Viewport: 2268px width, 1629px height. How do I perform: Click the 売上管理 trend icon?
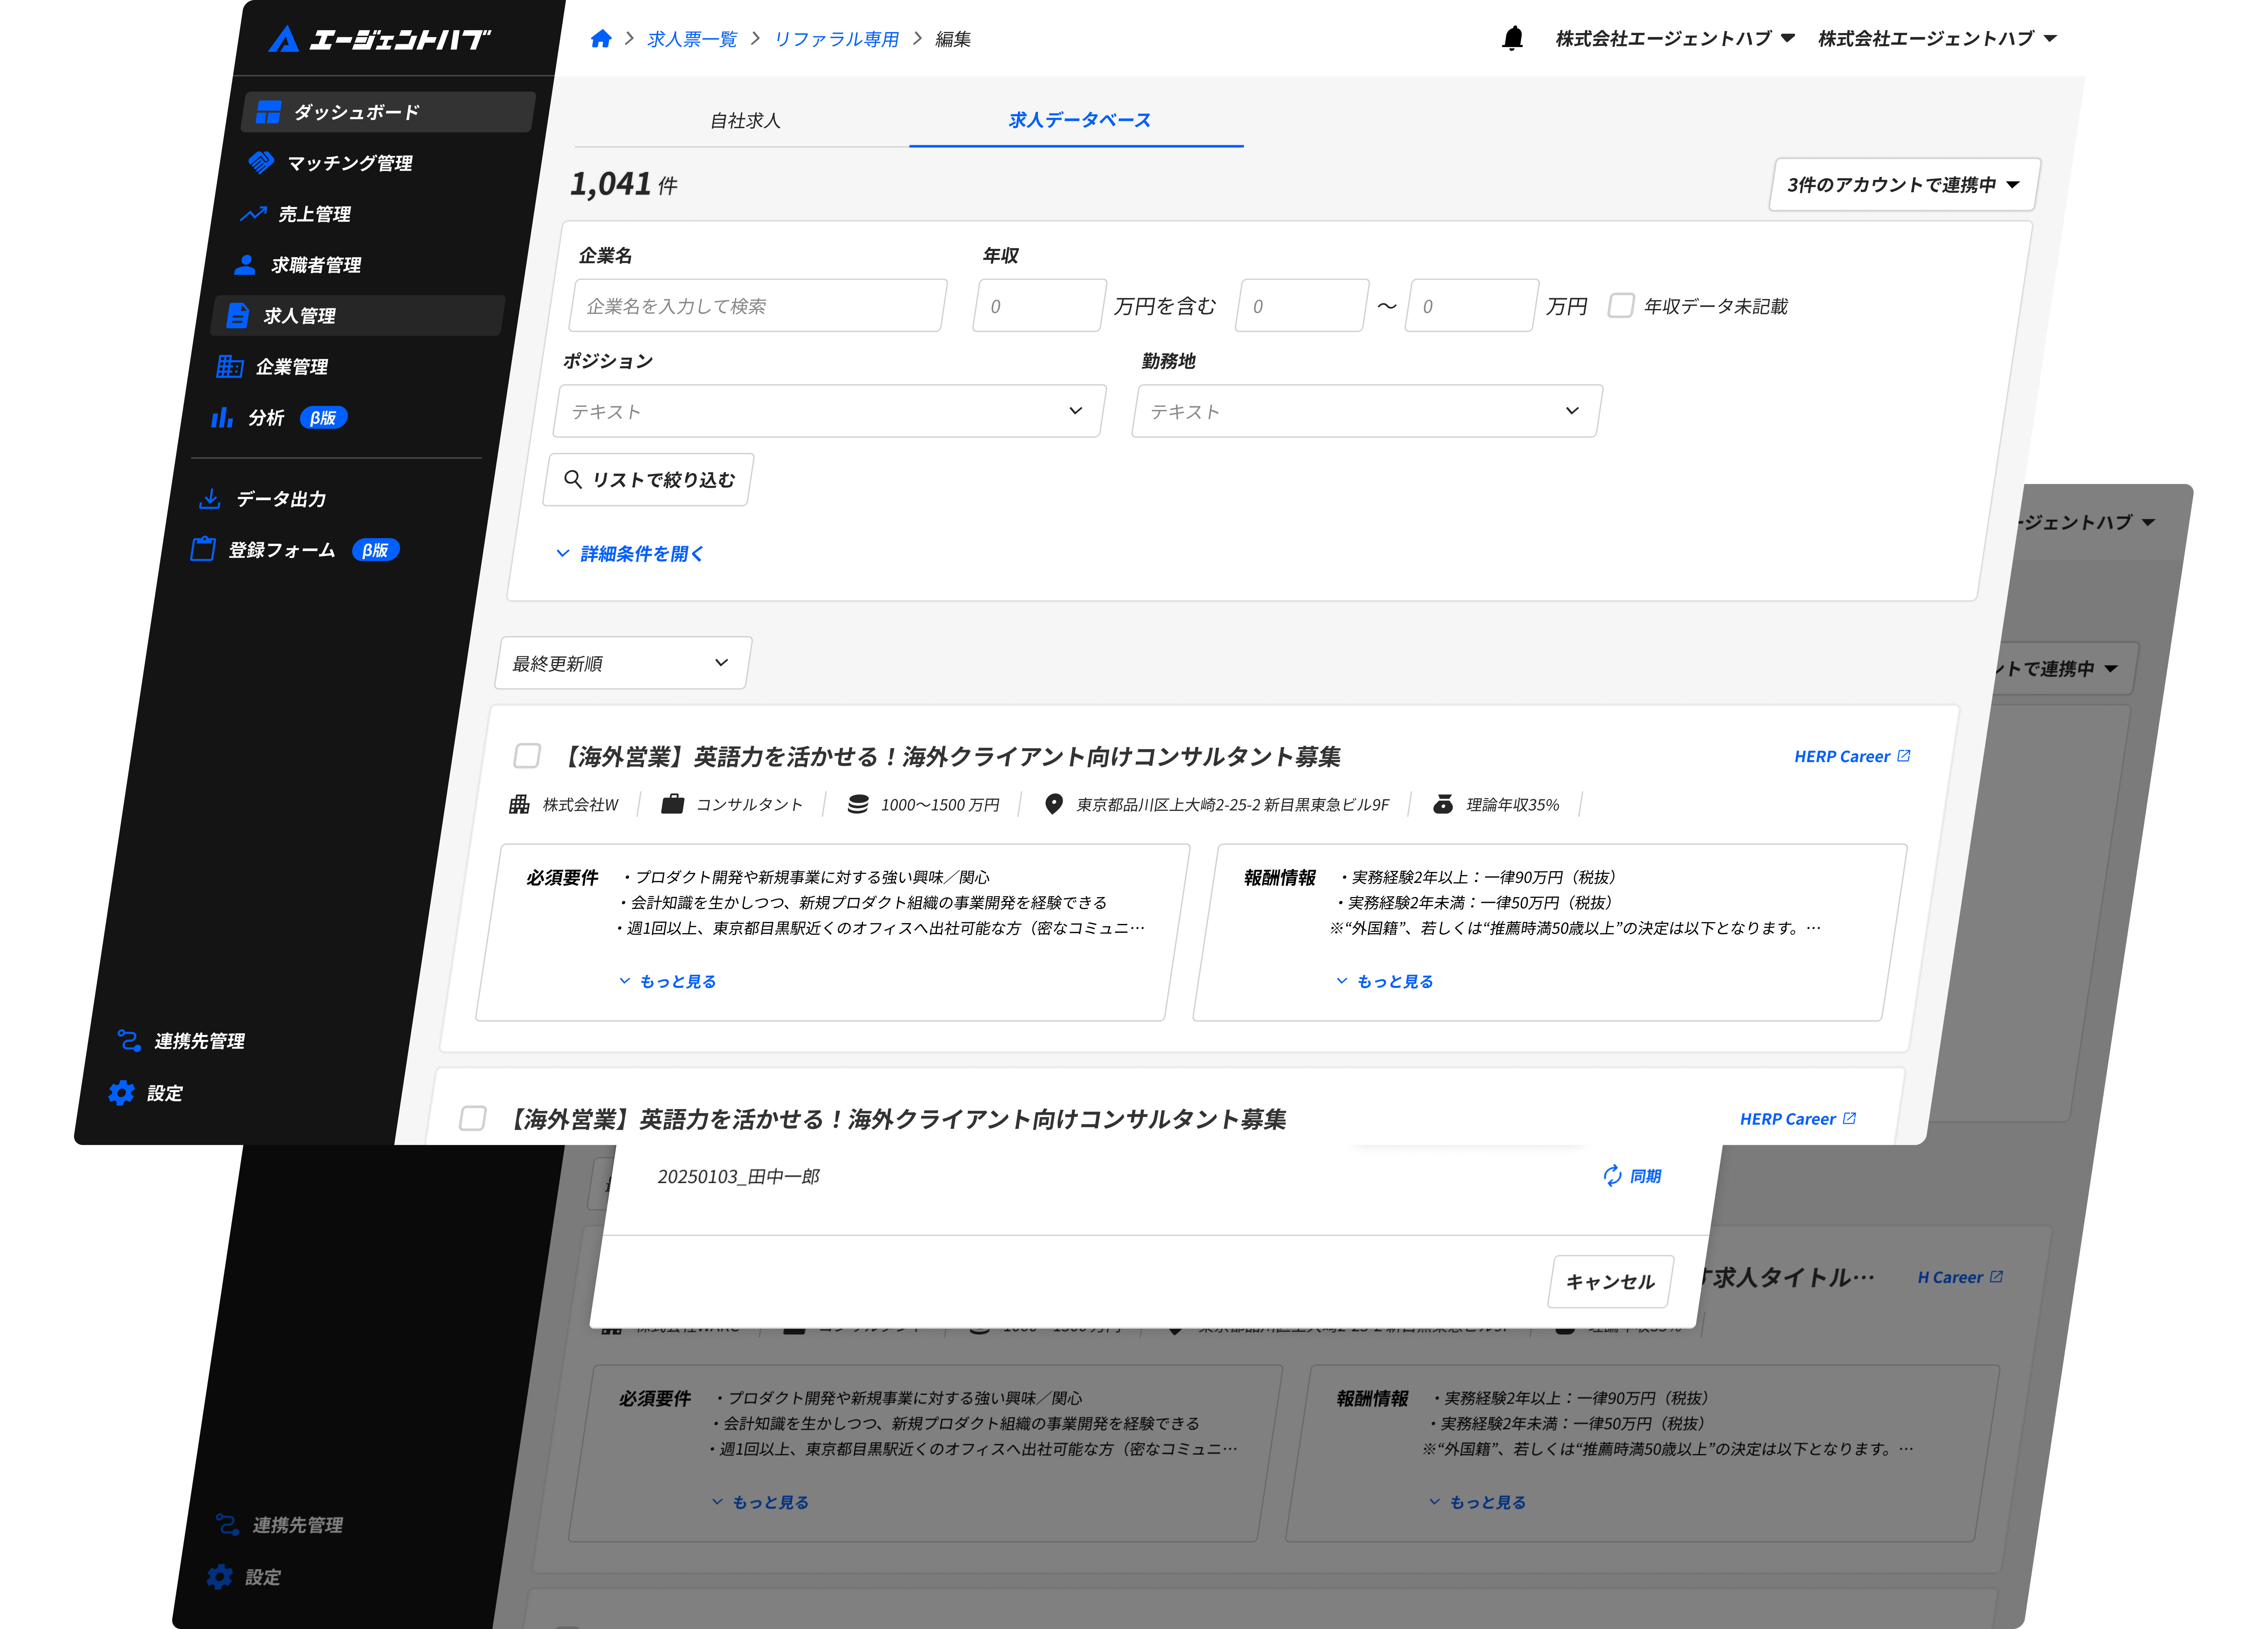point(253,214)
